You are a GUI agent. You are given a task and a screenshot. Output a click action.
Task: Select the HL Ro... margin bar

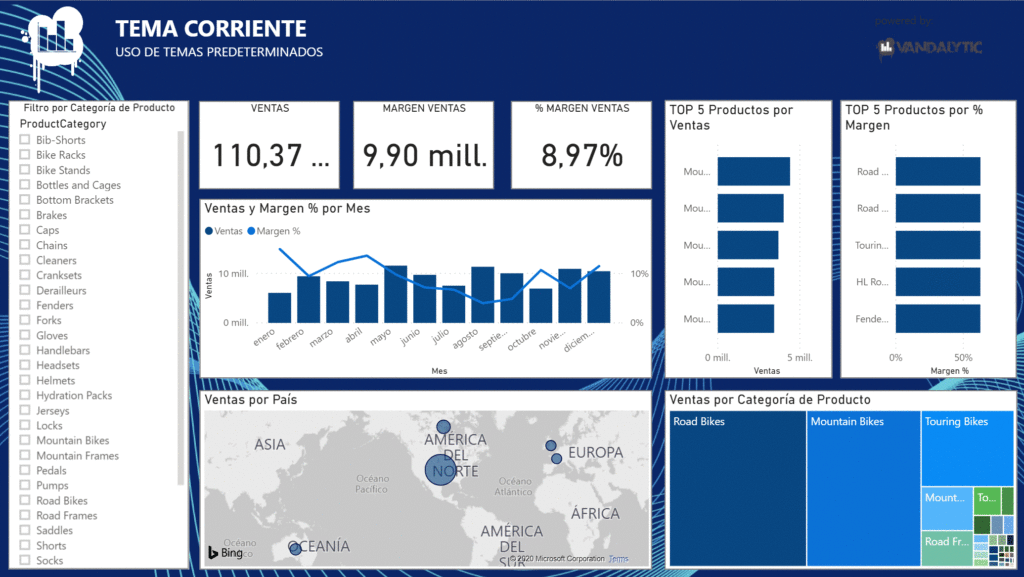coord(938,281)
